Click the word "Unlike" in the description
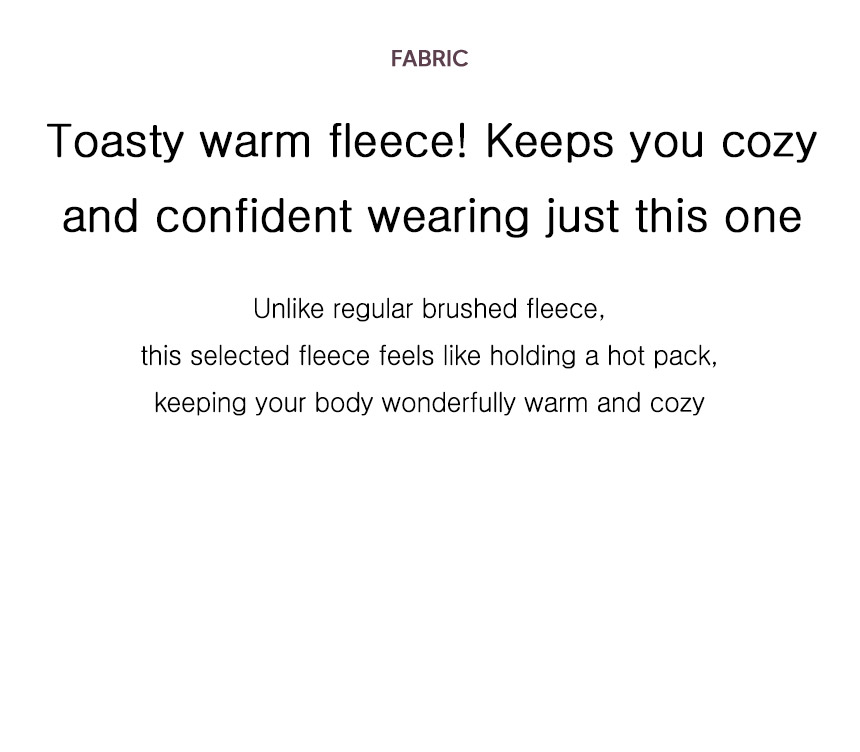This screenshot has width=860, height=752. tap(289, 309)
